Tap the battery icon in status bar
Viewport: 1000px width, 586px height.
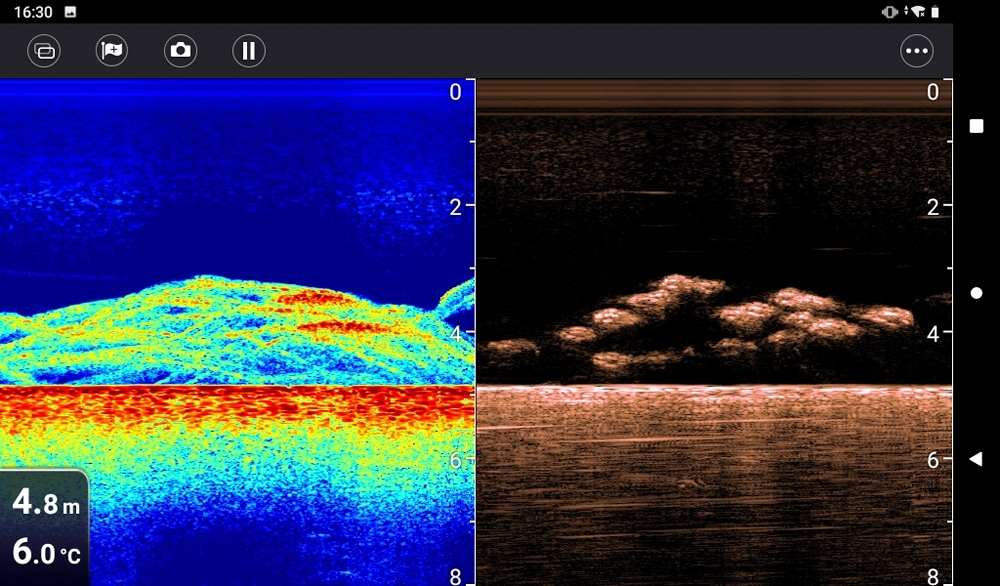coord(935,12)
